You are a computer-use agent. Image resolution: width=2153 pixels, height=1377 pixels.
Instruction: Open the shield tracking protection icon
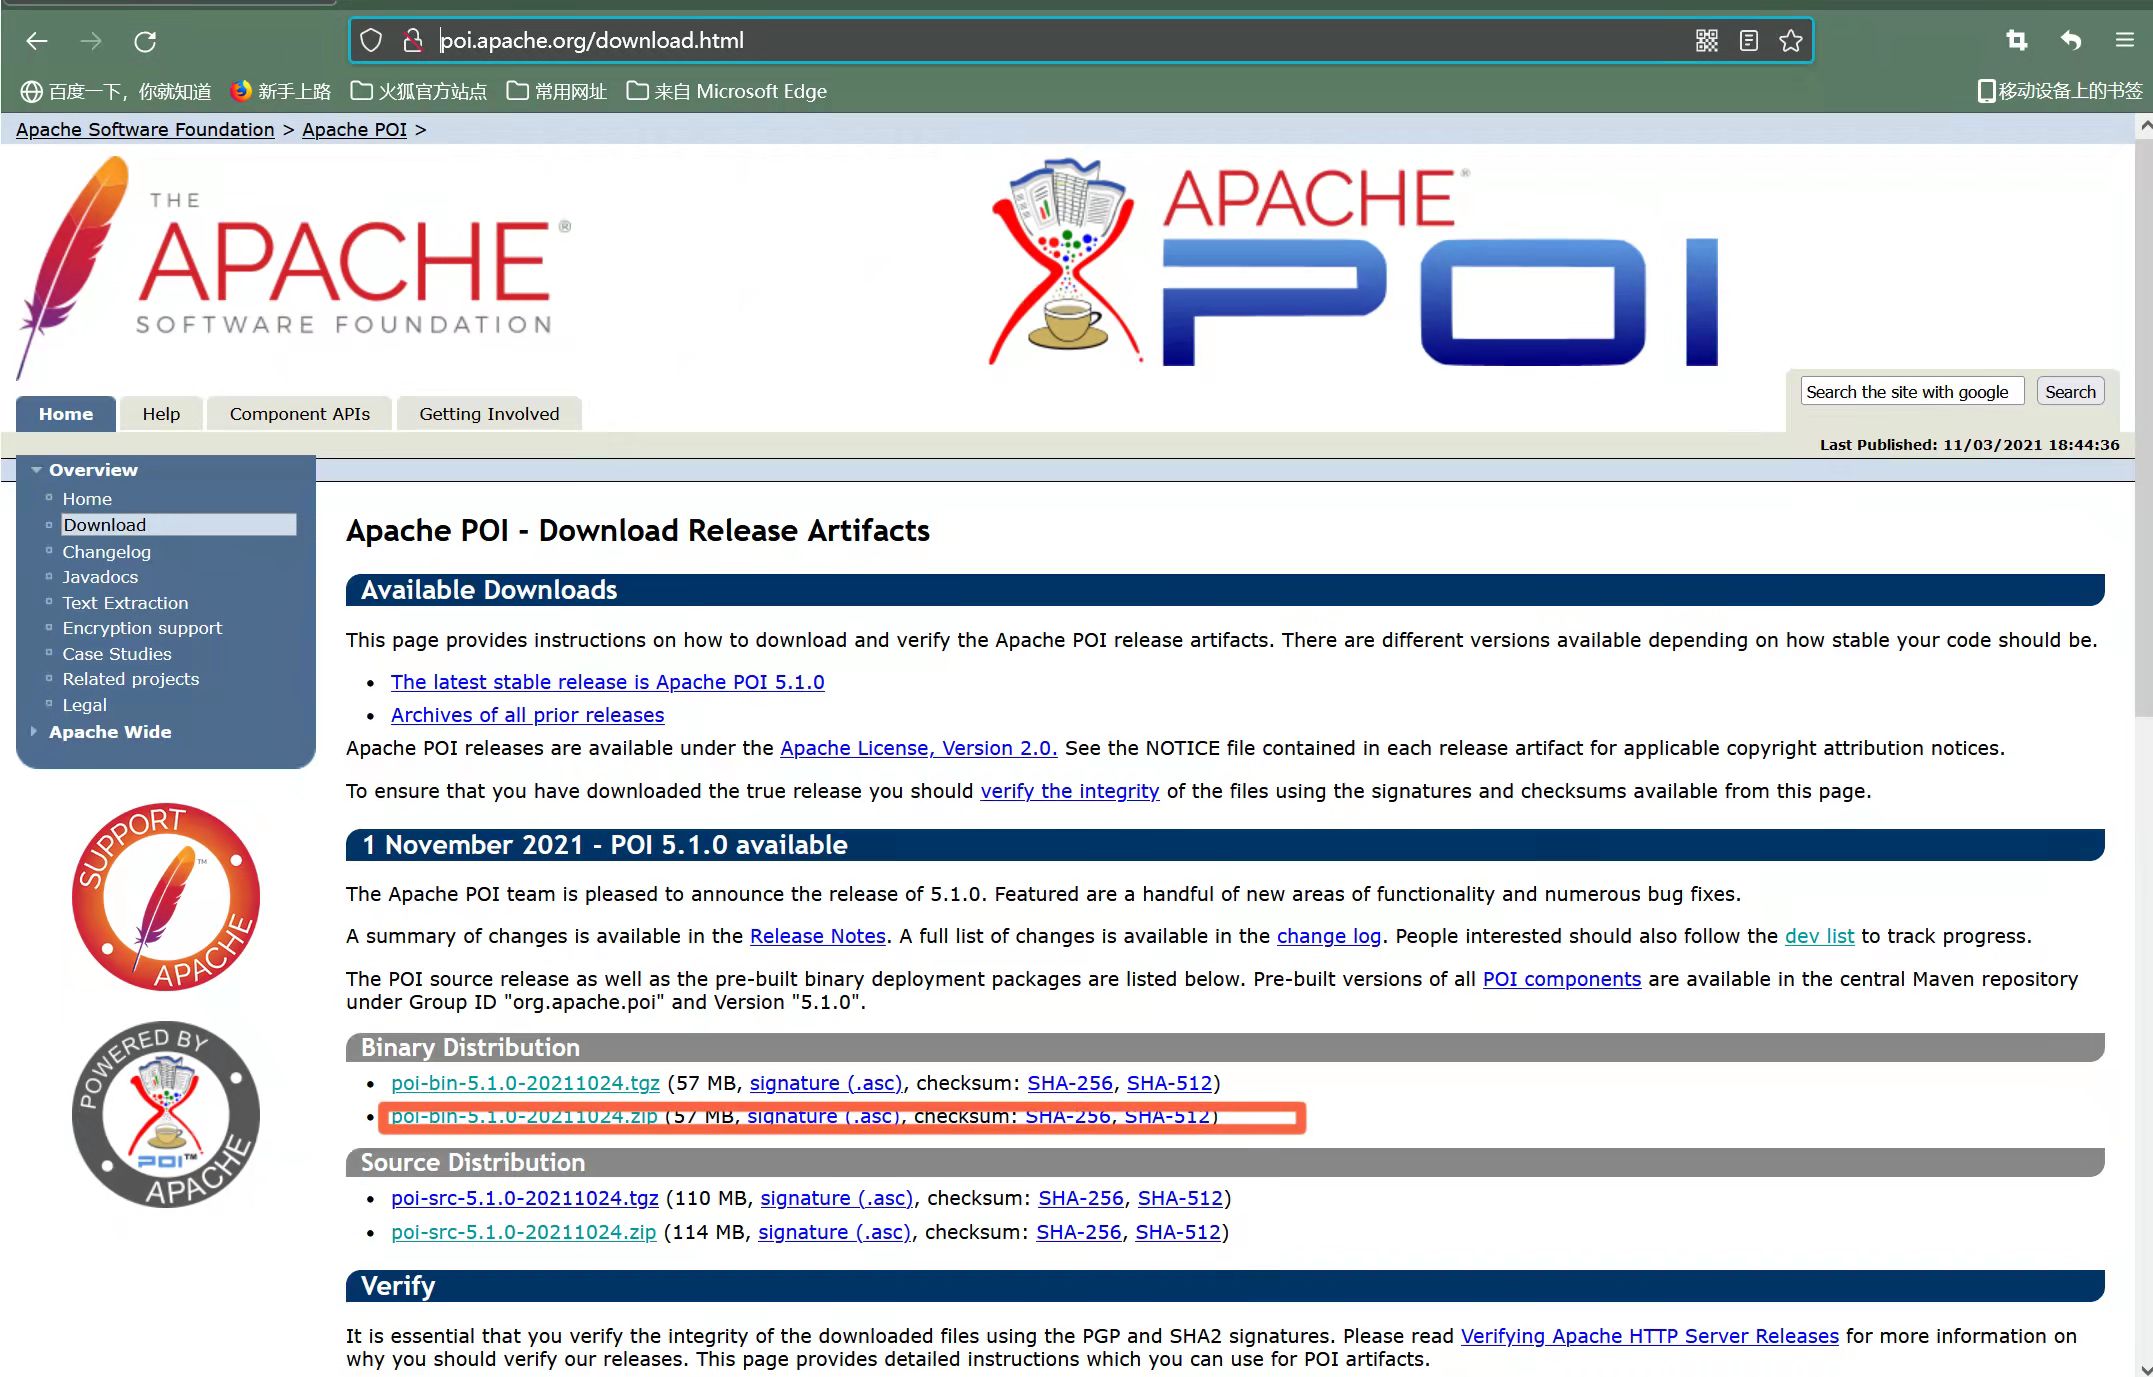coord(371,41)
